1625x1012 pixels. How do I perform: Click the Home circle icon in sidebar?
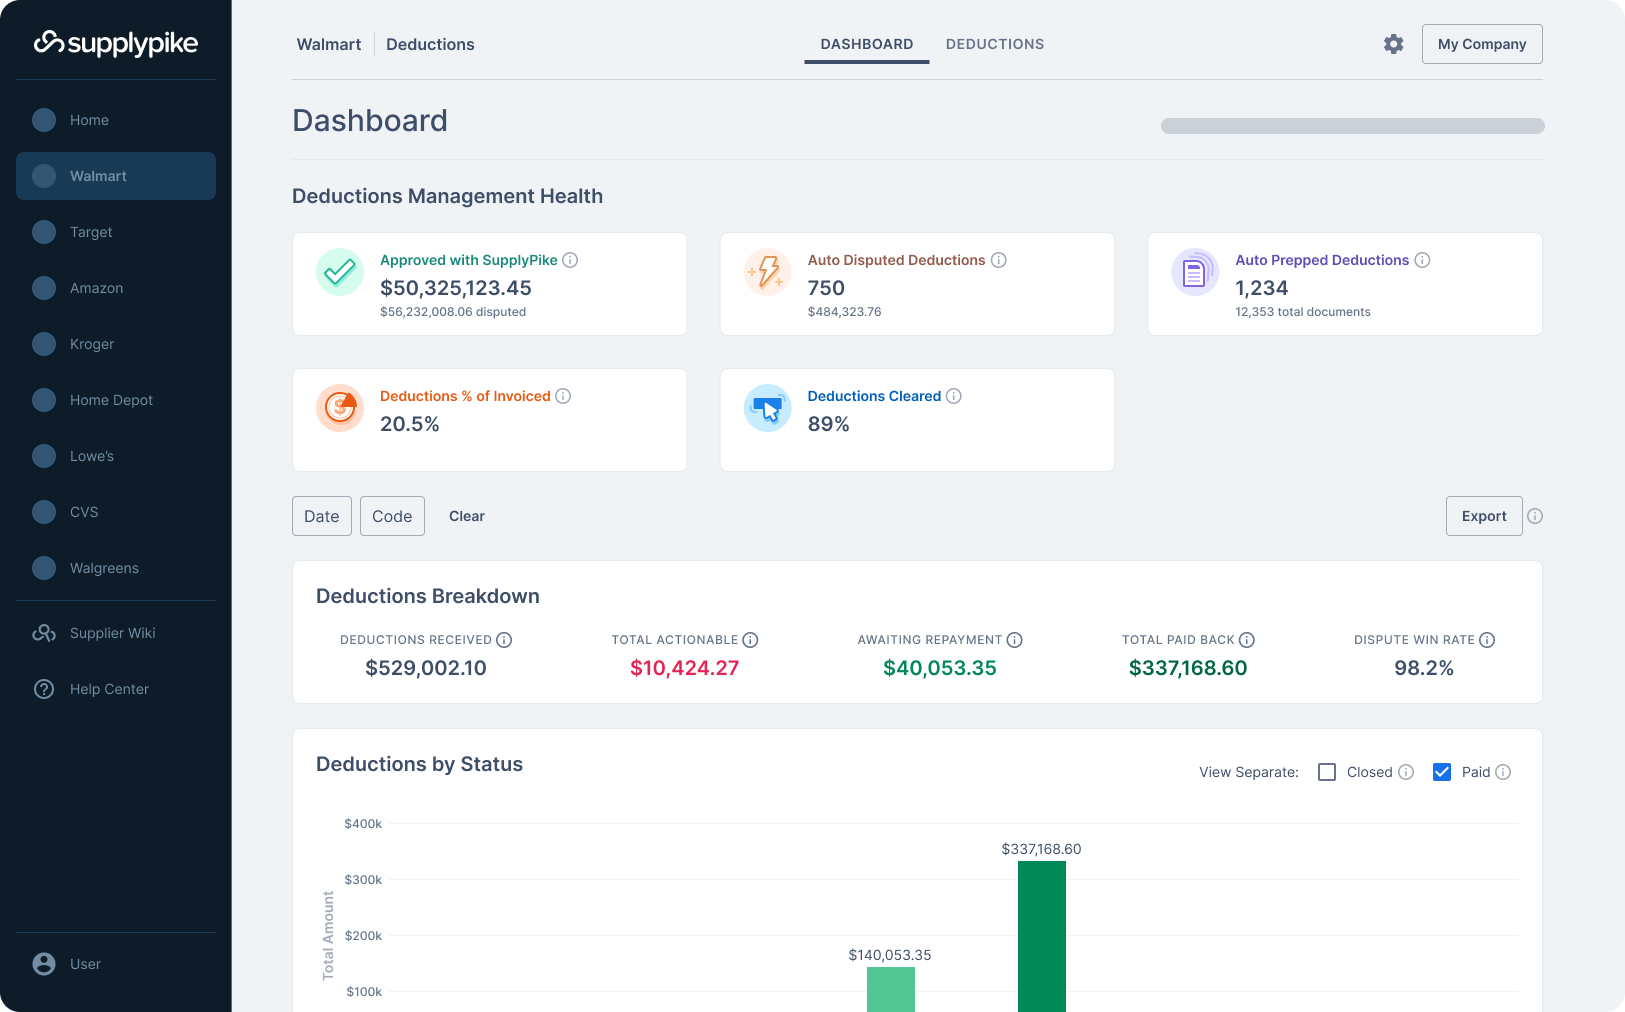pos(44,120)
